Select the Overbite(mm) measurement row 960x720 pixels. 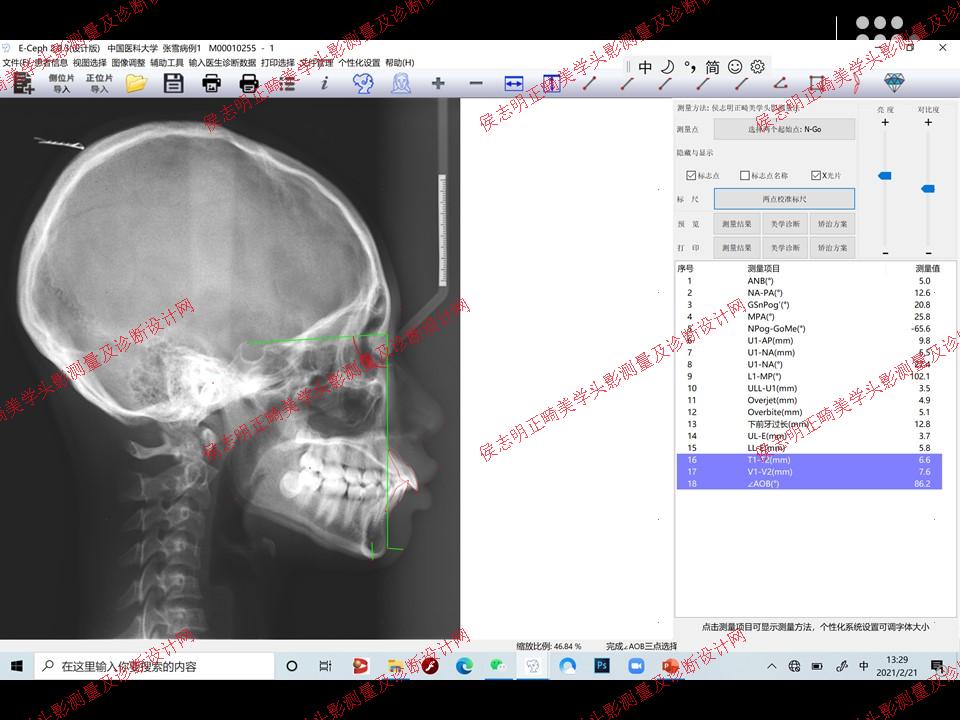(809, 412)
